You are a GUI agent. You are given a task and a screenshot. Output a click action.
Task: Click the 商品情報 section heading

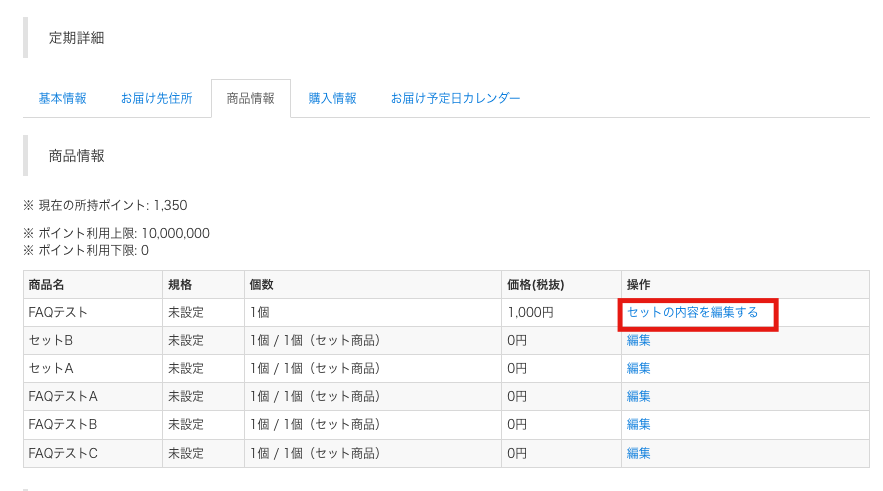click(x=77, y=156)
